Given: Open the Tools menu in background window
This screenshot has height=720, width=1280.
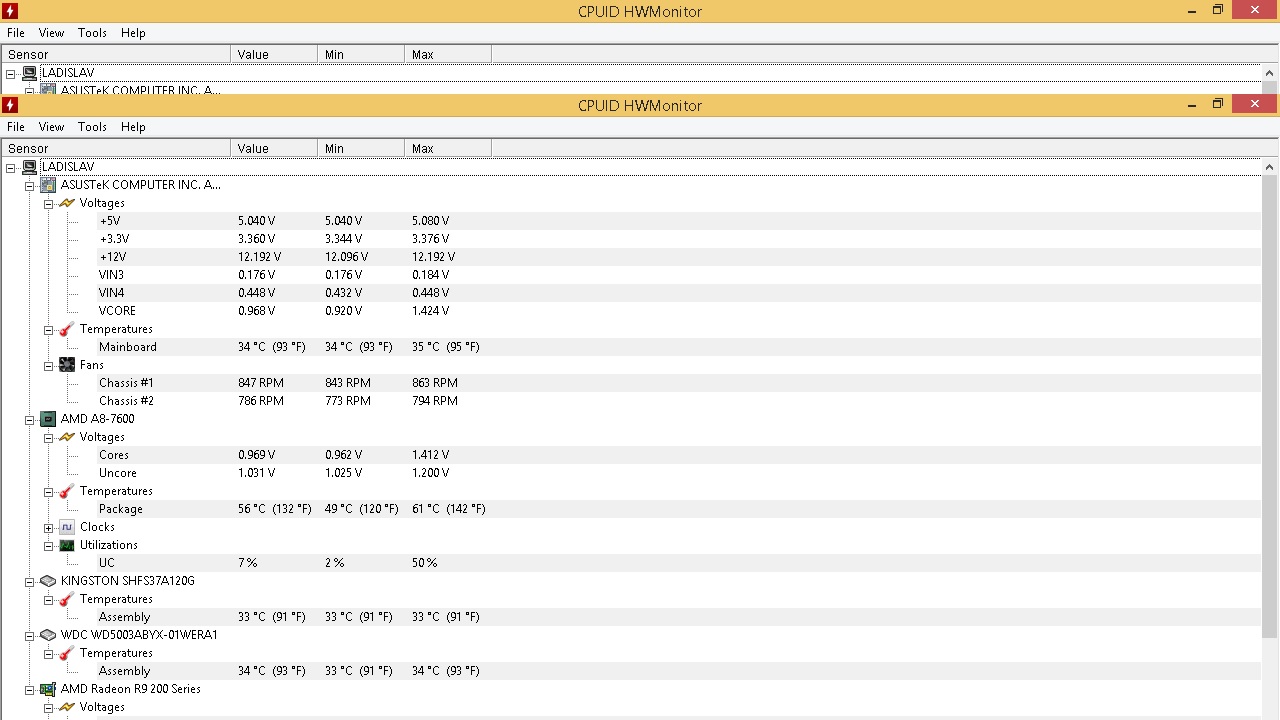Looking at the screenshot, I should pos(92,33).
